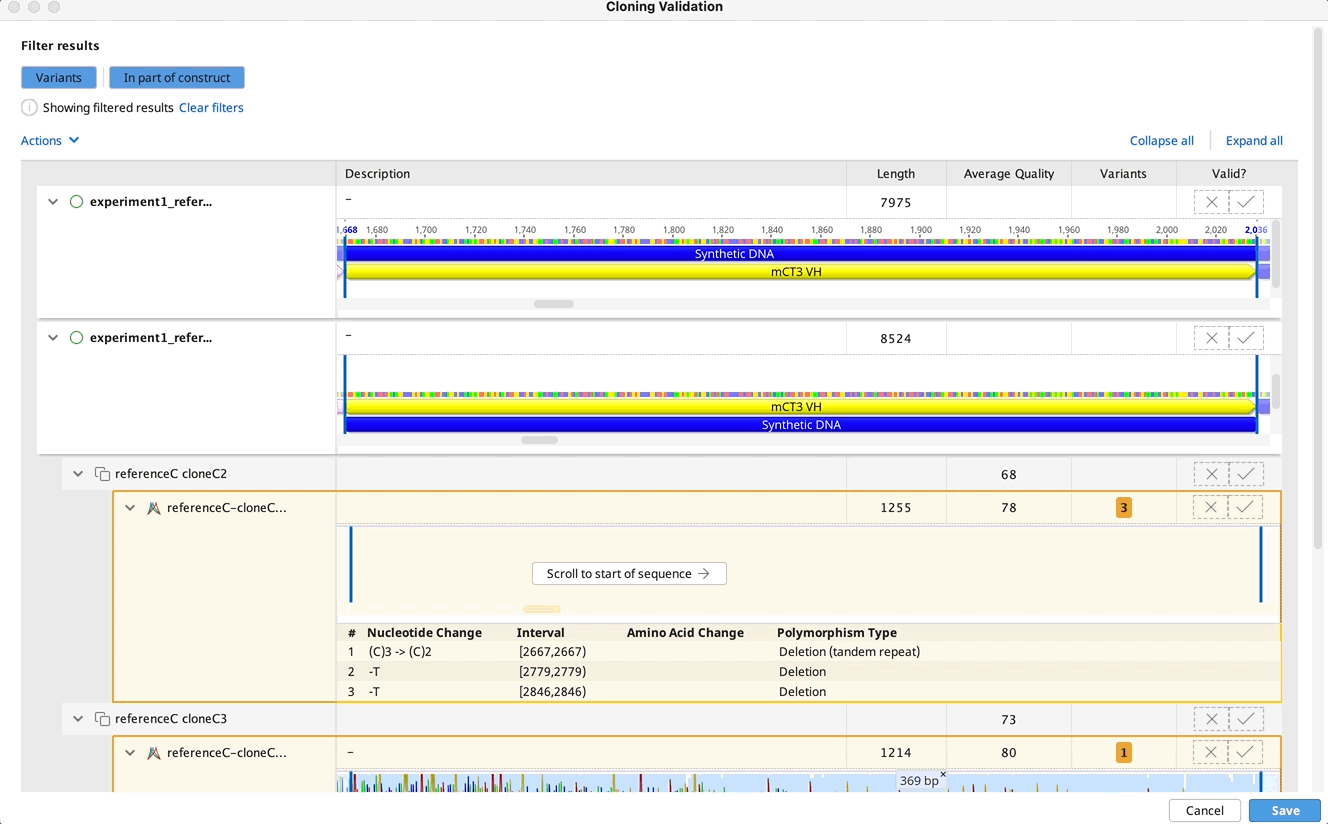This screenshot has height=824, width=1328.
Task: Click alignment icon of 1214-length referenceC–cloneC row
Action: pyautogui.click(x=154, y=753)
